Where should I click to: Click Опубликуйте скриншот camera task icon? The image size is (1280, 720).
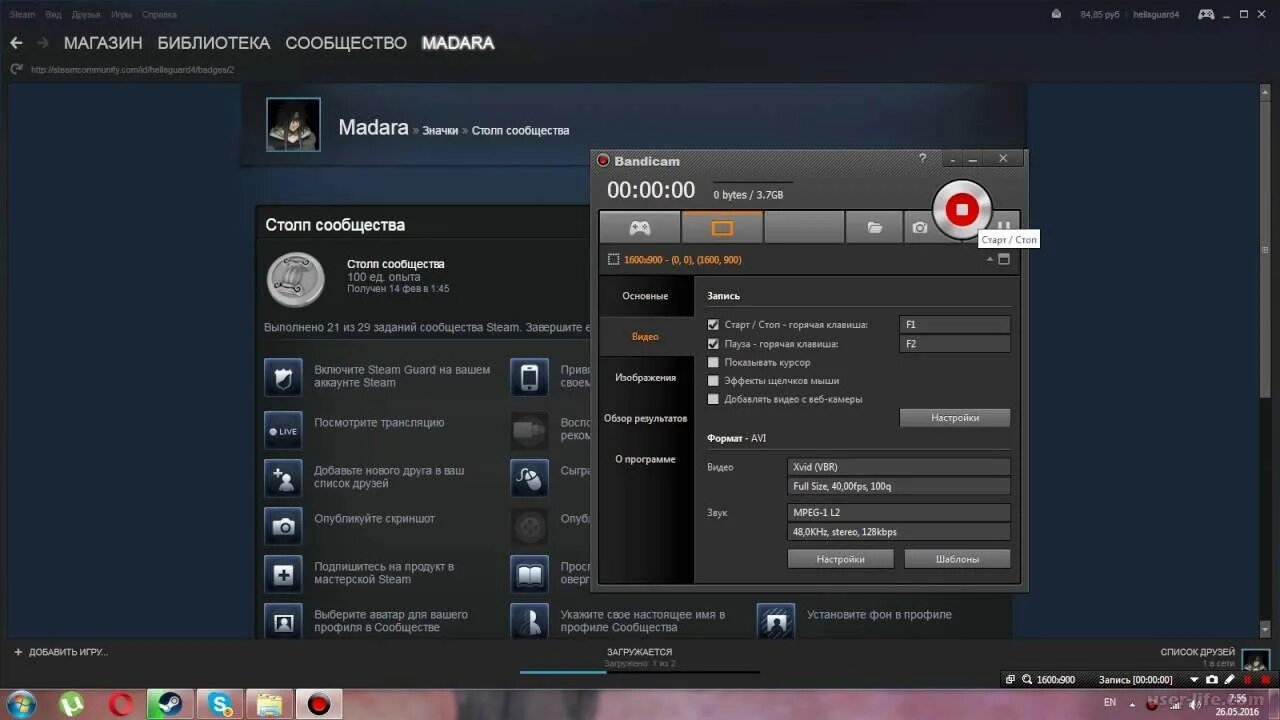[283, 526]
